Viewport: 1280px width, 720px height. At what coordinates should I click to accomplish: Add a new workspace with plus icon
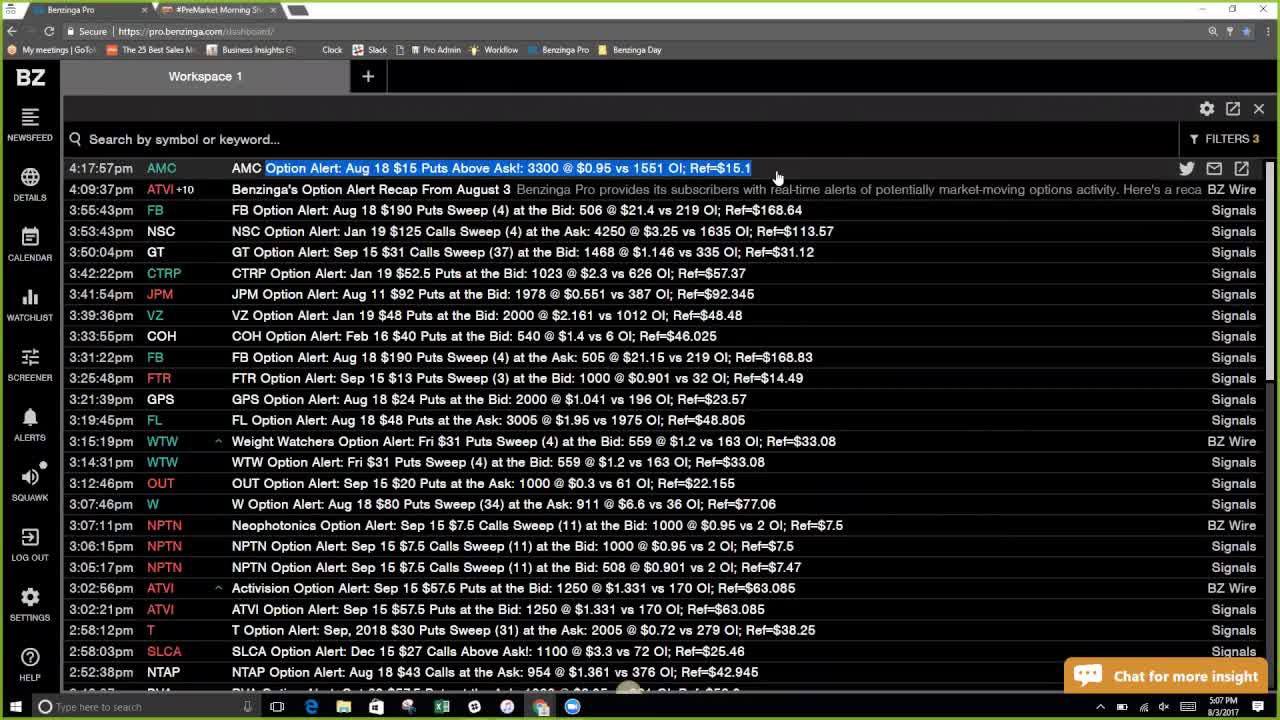click(368, 76)
